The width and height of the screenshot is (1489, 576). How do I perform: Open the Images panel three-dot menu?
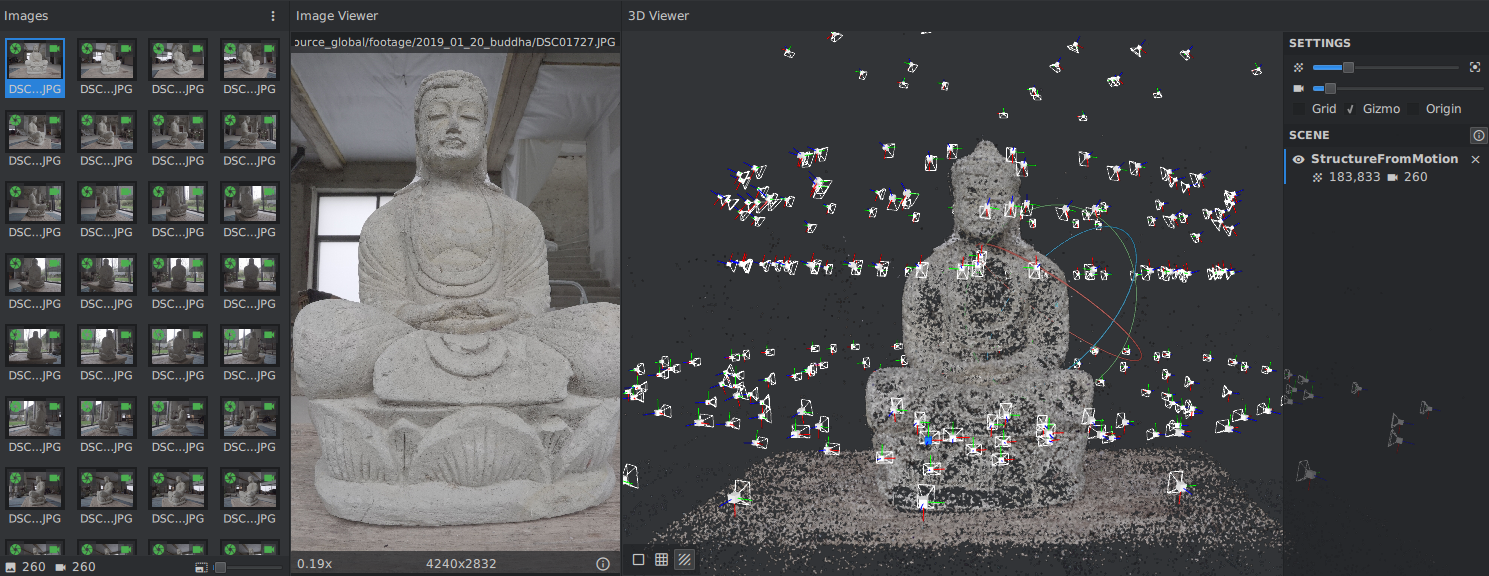coord(273,16)
